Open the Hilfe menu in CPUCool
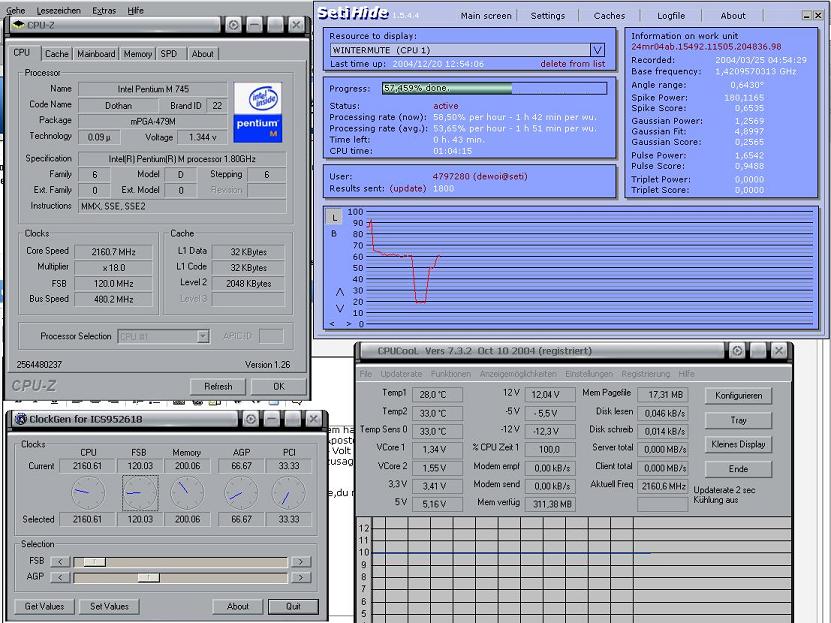The height and width of the screenshot is (623, 831). pos(686,373)
